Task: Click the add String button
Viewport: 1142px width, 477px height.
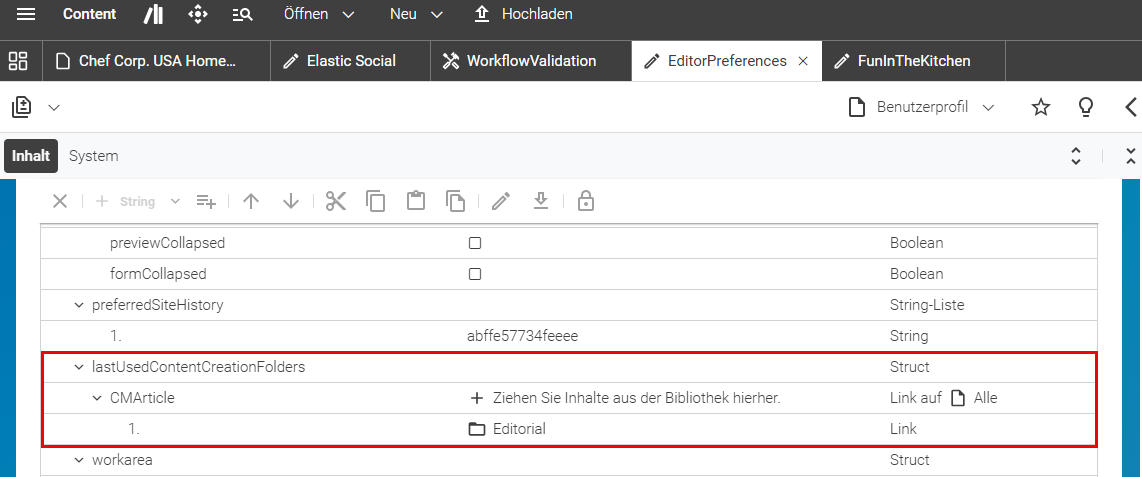Action: [x=126, y=202]
